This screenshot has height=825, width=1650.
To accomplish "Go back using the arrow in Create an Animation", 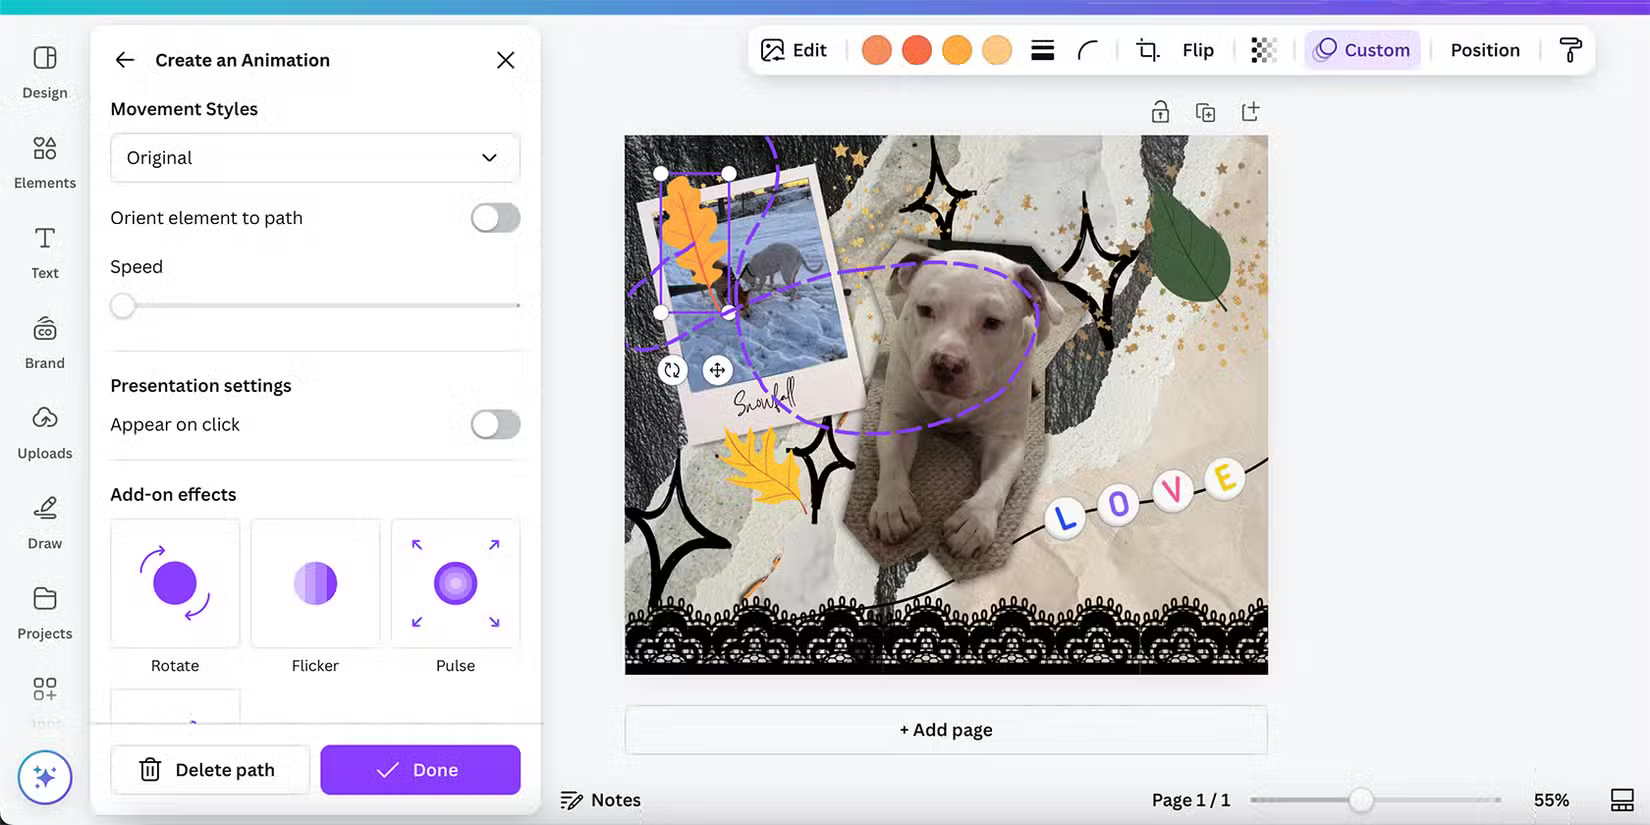I will 125,60.
